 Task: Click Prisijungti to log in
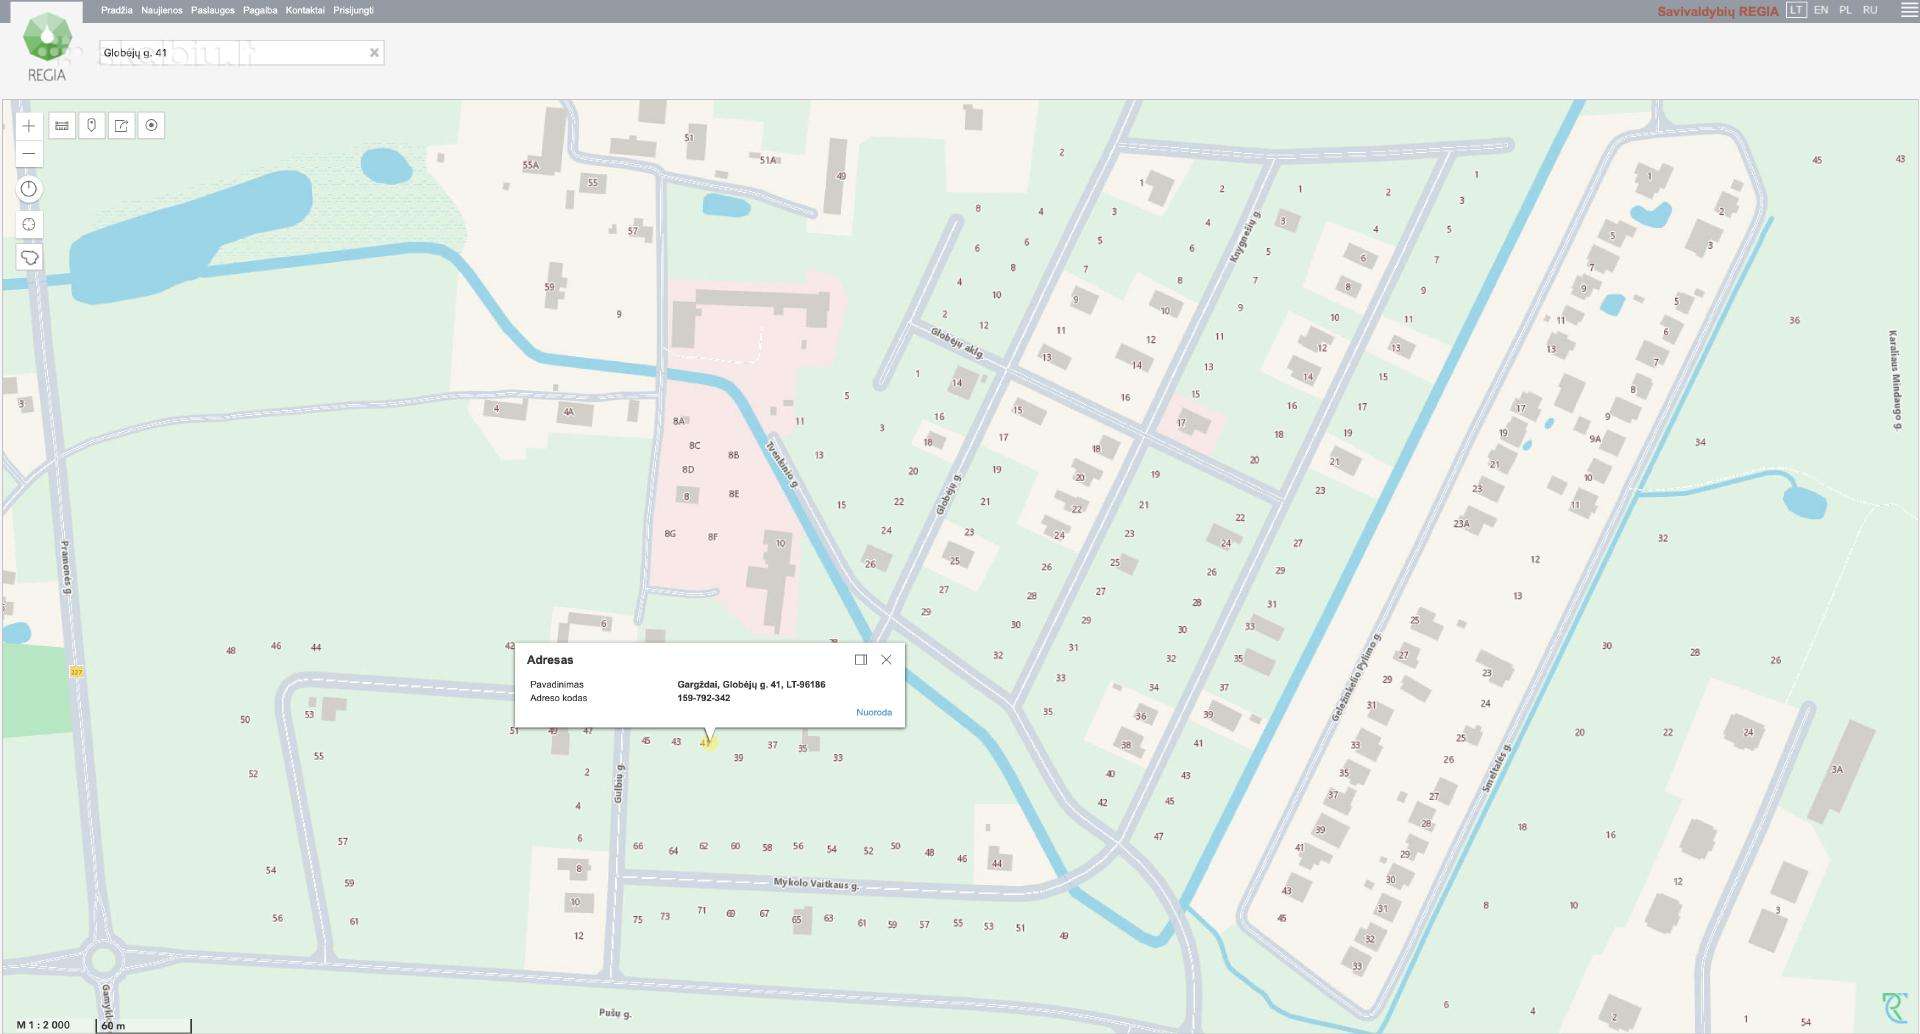[x=354, y=10]
